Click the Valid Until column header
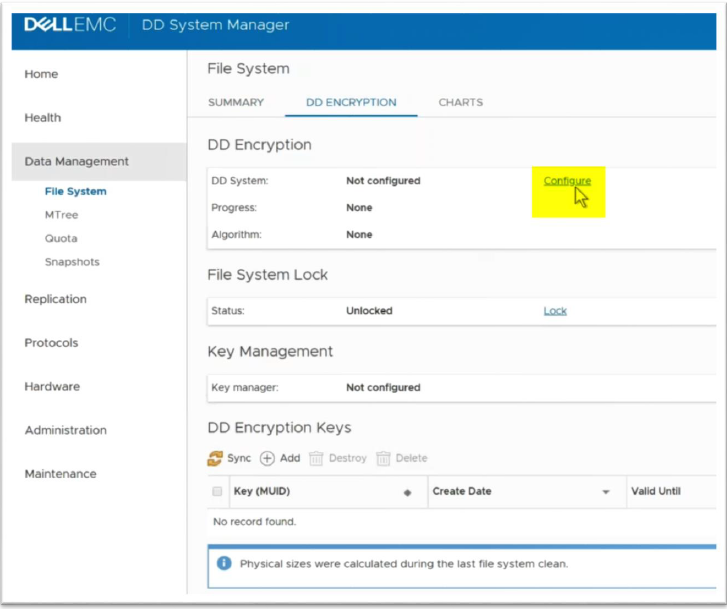 [656, 491]
